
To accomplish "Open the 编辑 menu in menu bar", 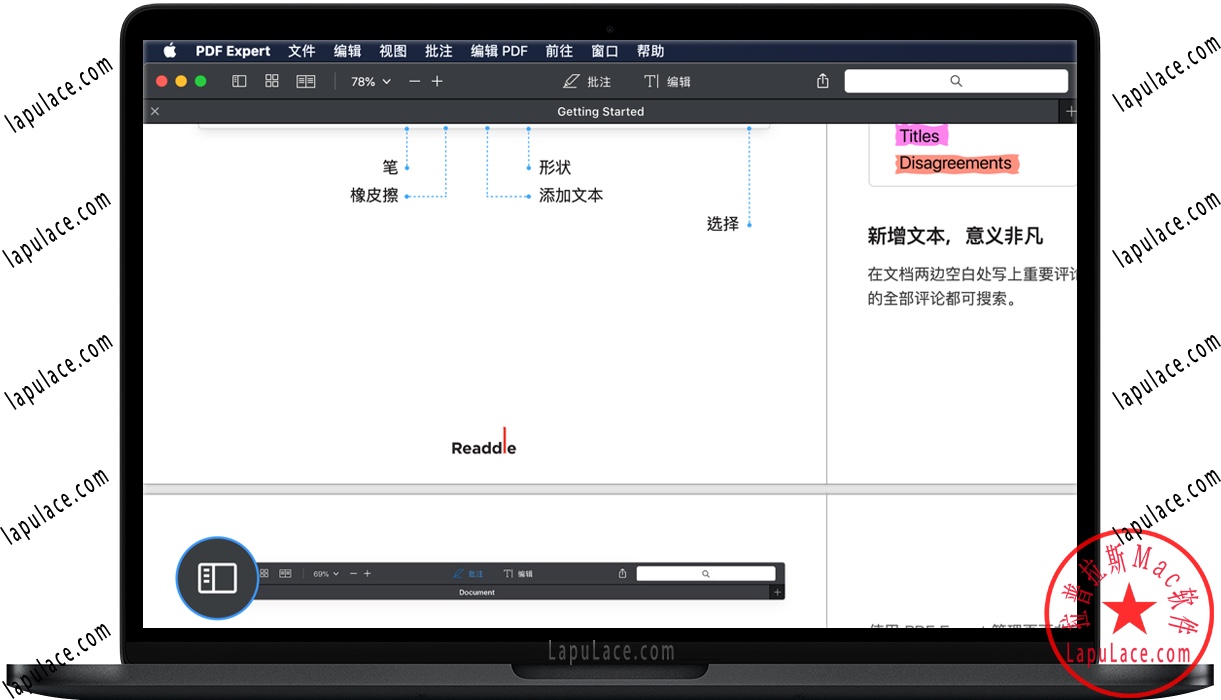I will (x=348, y=51).
